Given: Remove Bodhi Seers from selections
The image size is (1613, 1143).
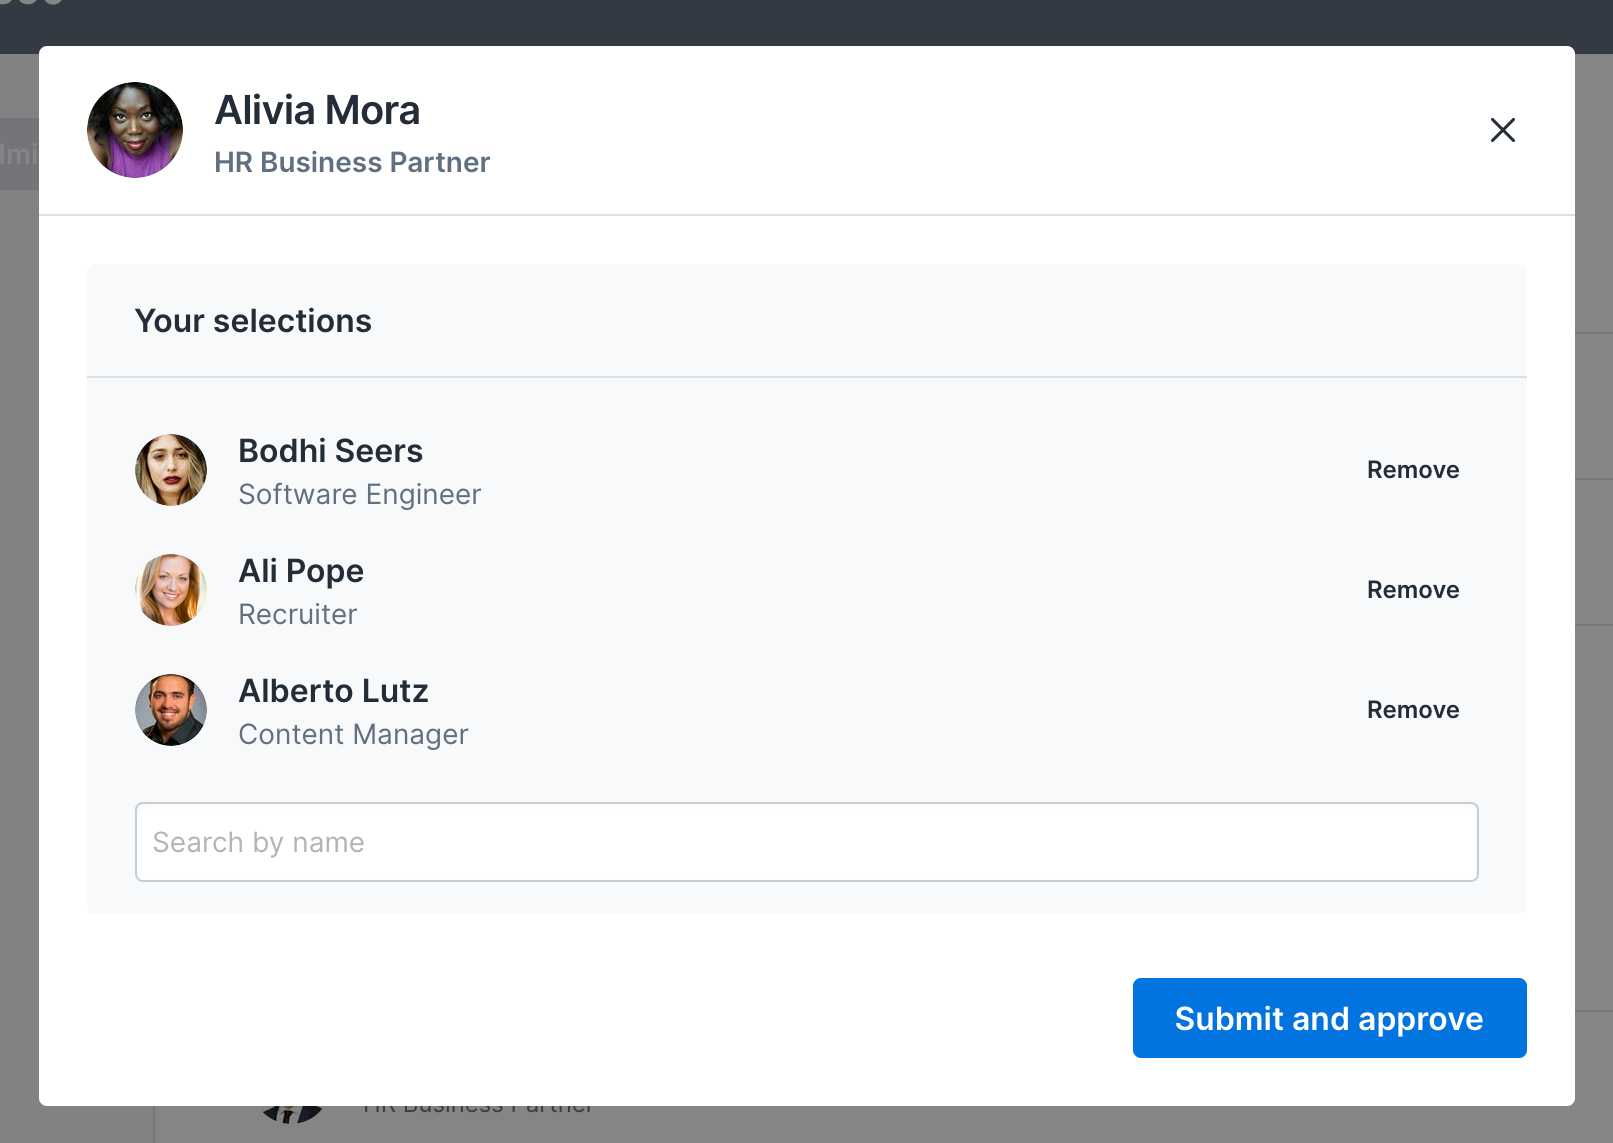Looking at the screenshot, I should [1413, 470].
